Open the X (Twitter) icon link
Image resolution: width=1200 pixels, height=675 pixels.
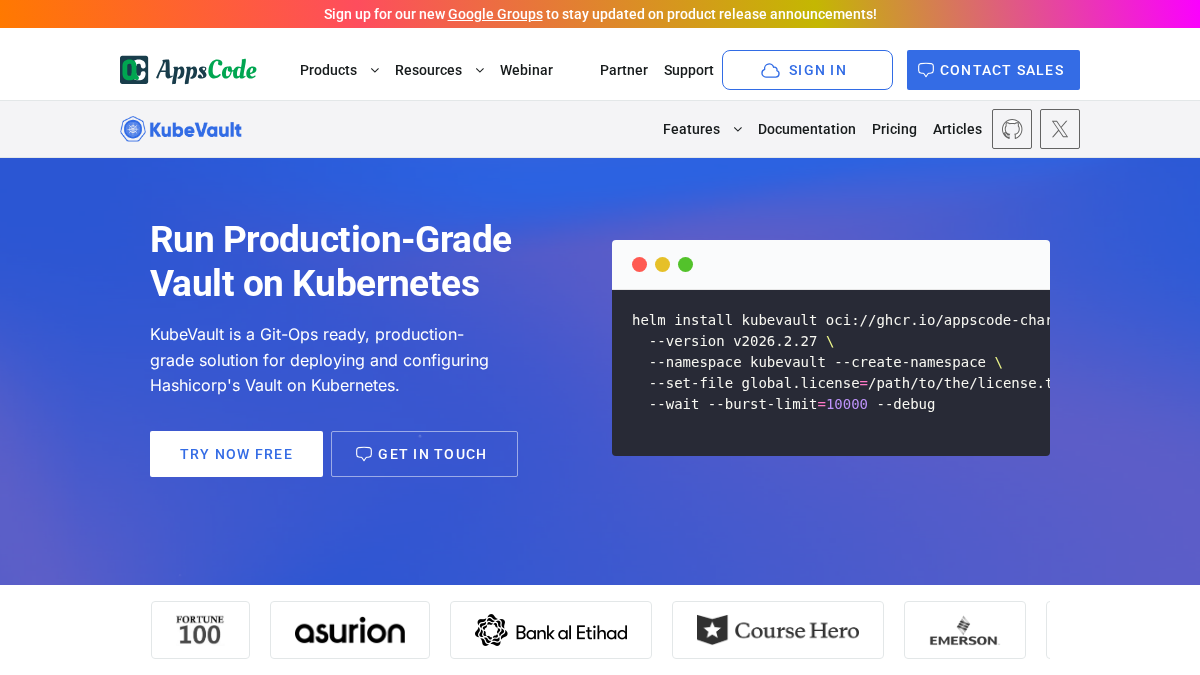coord(1060,129)
